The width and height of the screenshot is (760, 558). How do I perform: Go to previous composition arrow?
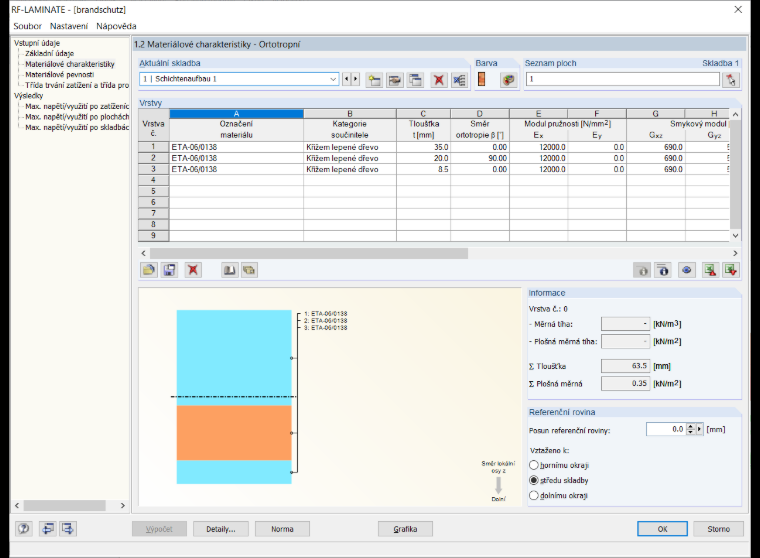tap(347, 79)
